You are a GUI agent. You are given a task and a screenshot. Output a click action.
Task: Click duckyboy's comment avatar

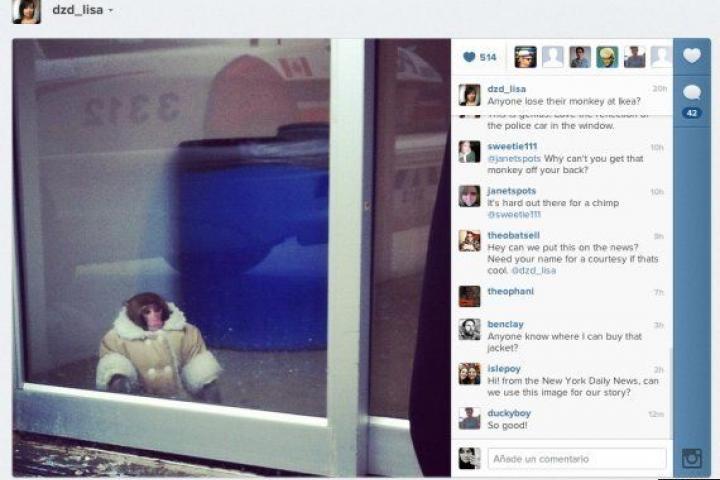click(469, 418)
